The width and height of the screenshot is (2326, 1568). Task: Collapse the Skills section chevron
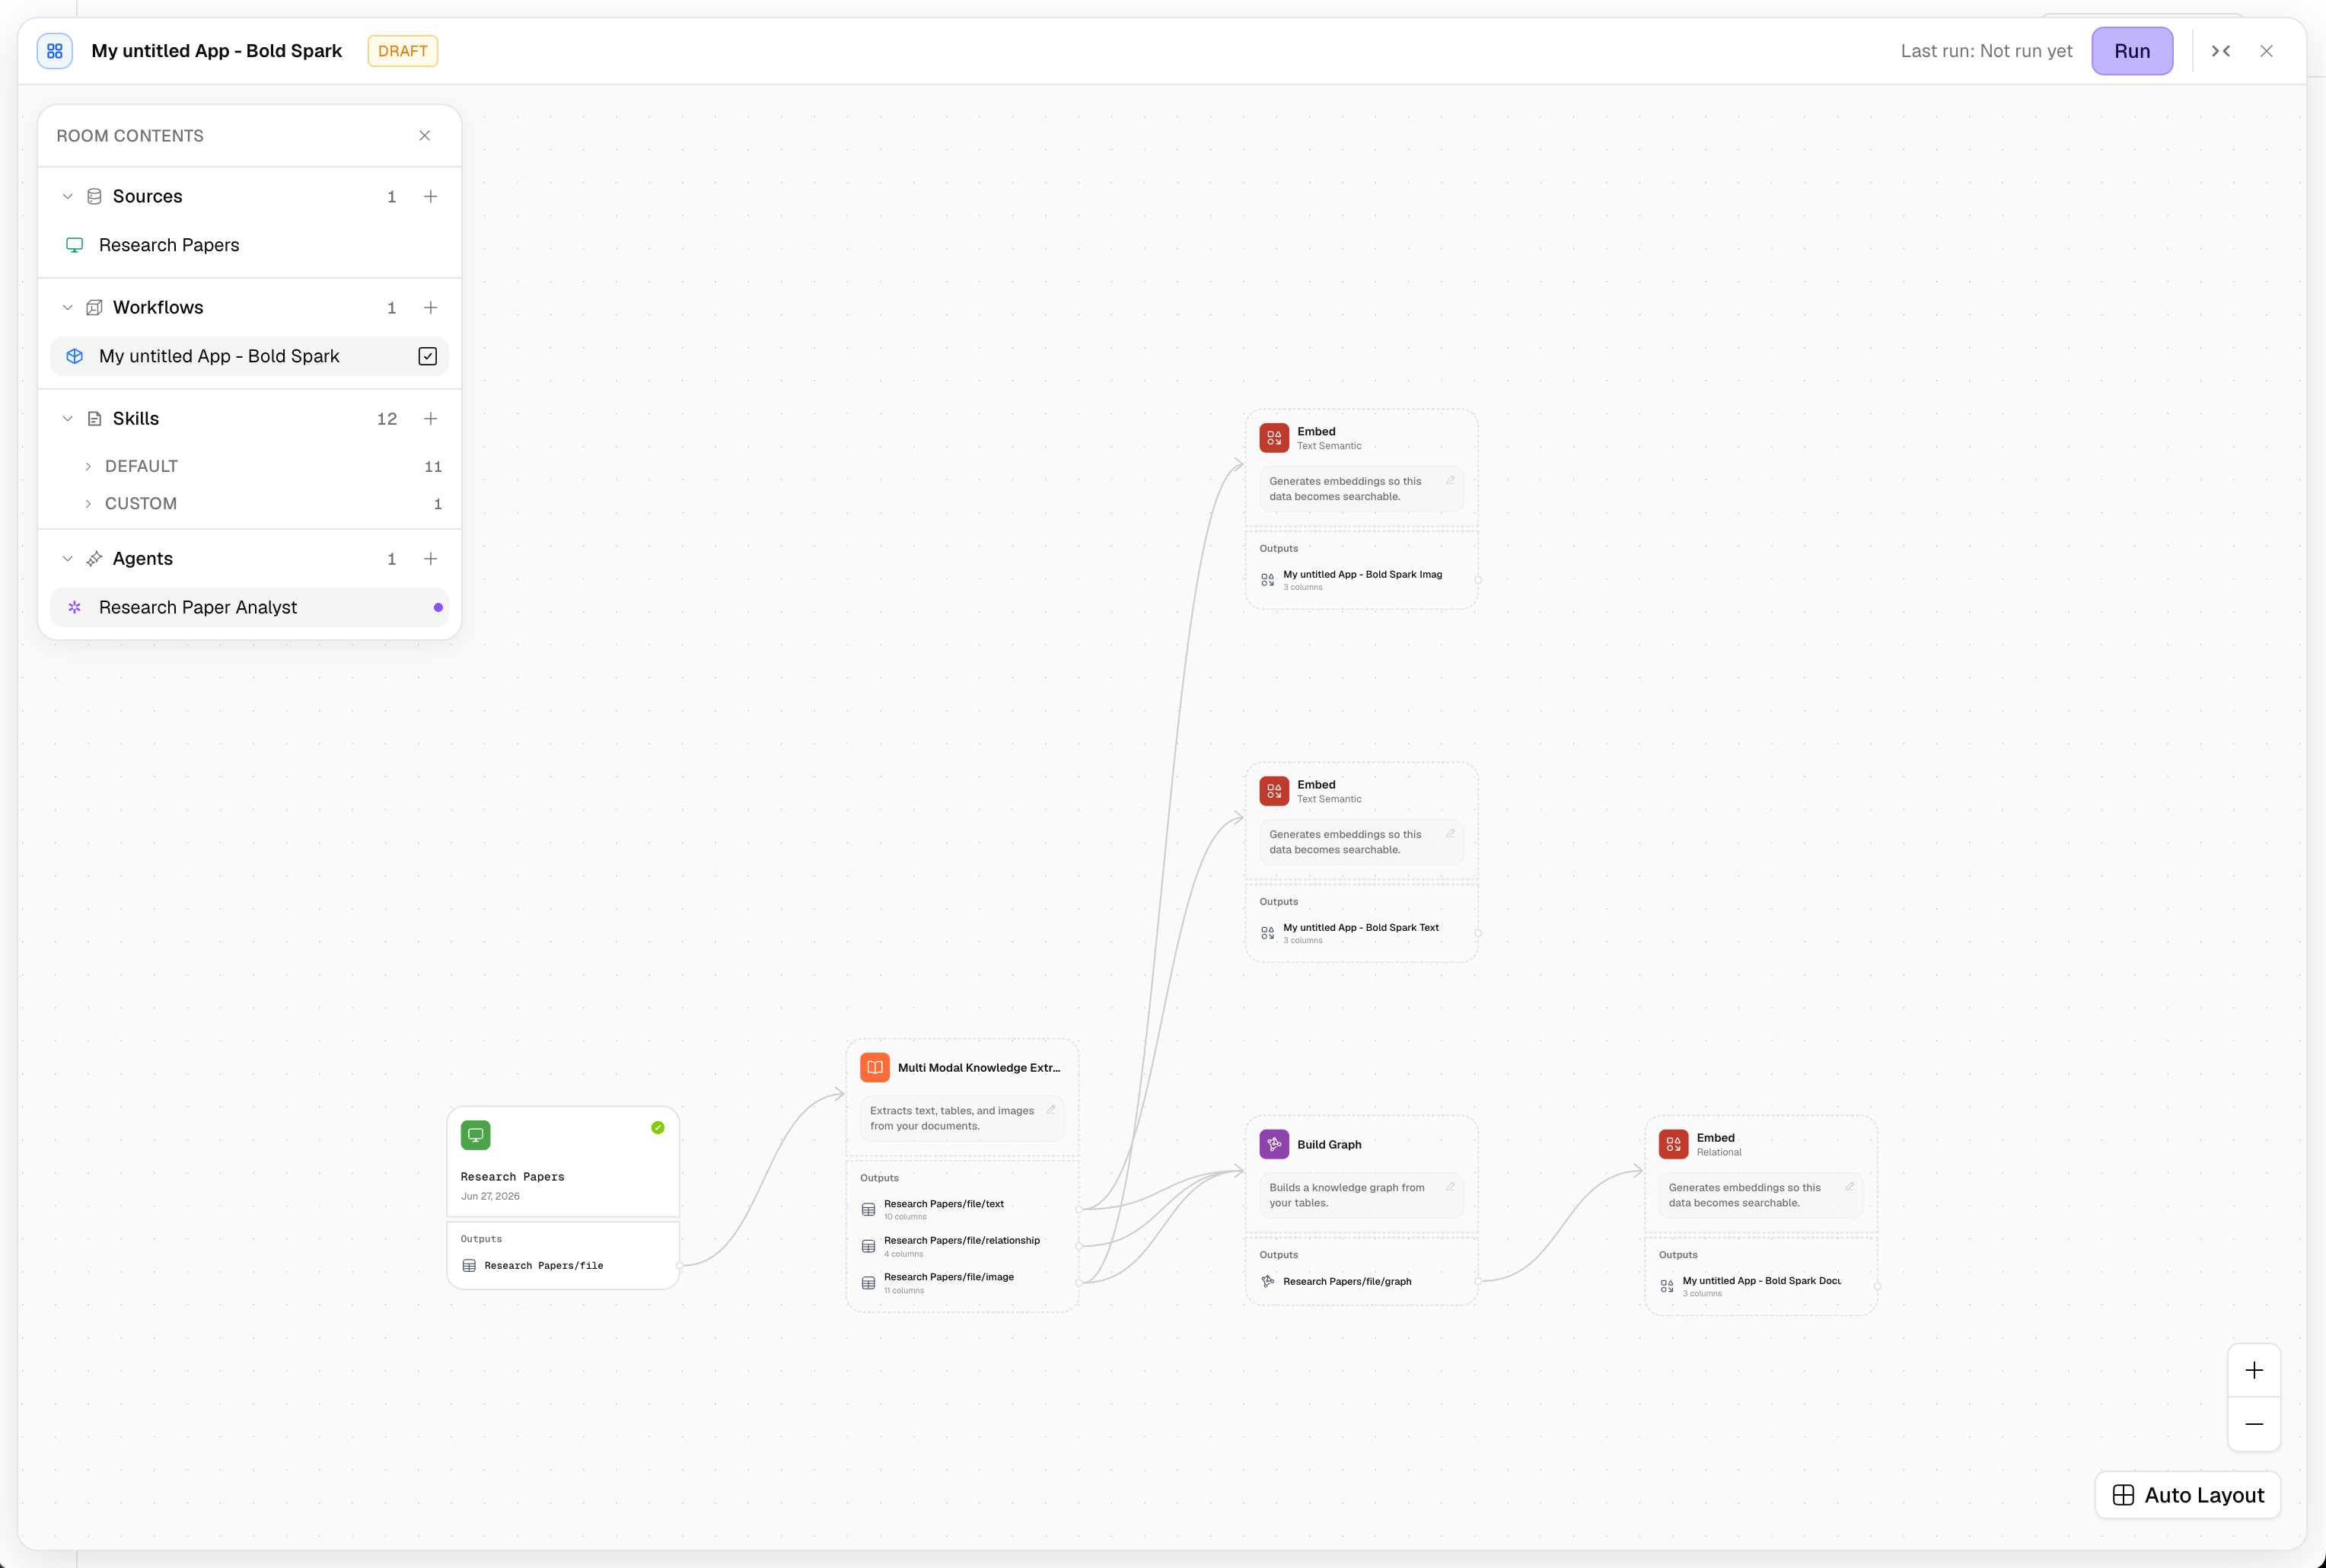(68, 419)
